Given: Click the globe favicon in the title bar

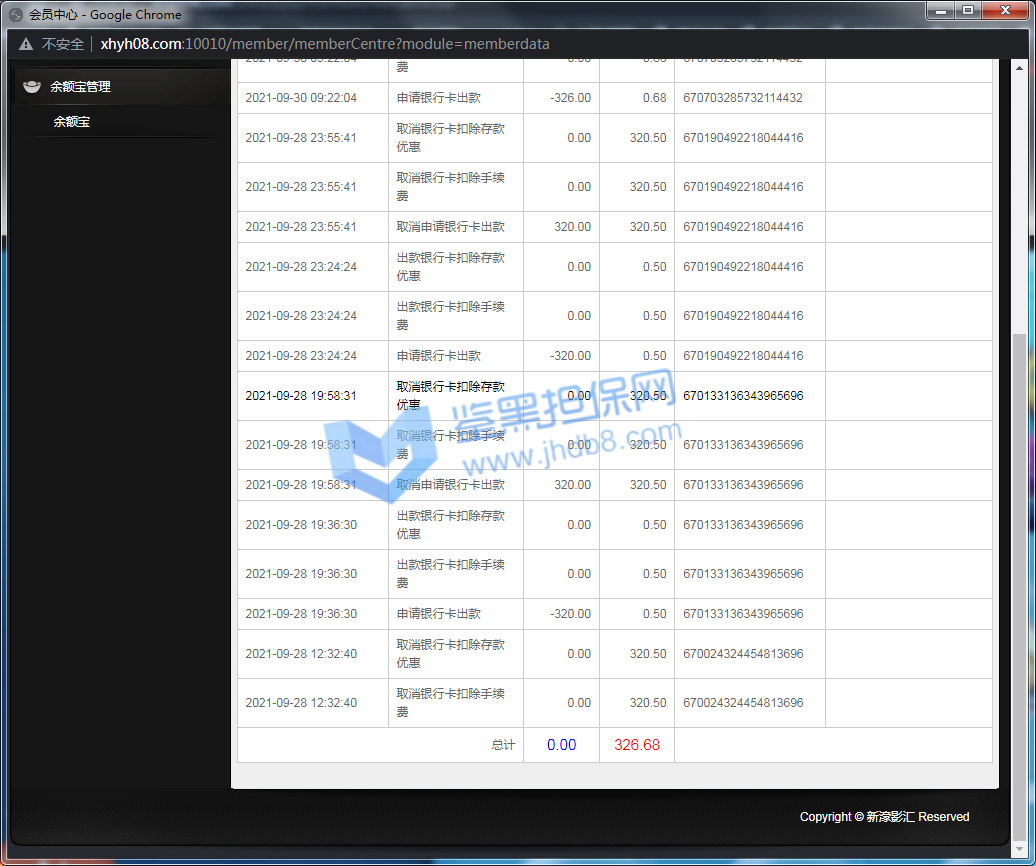Looking at the screenshot, I should pos(16,15).
